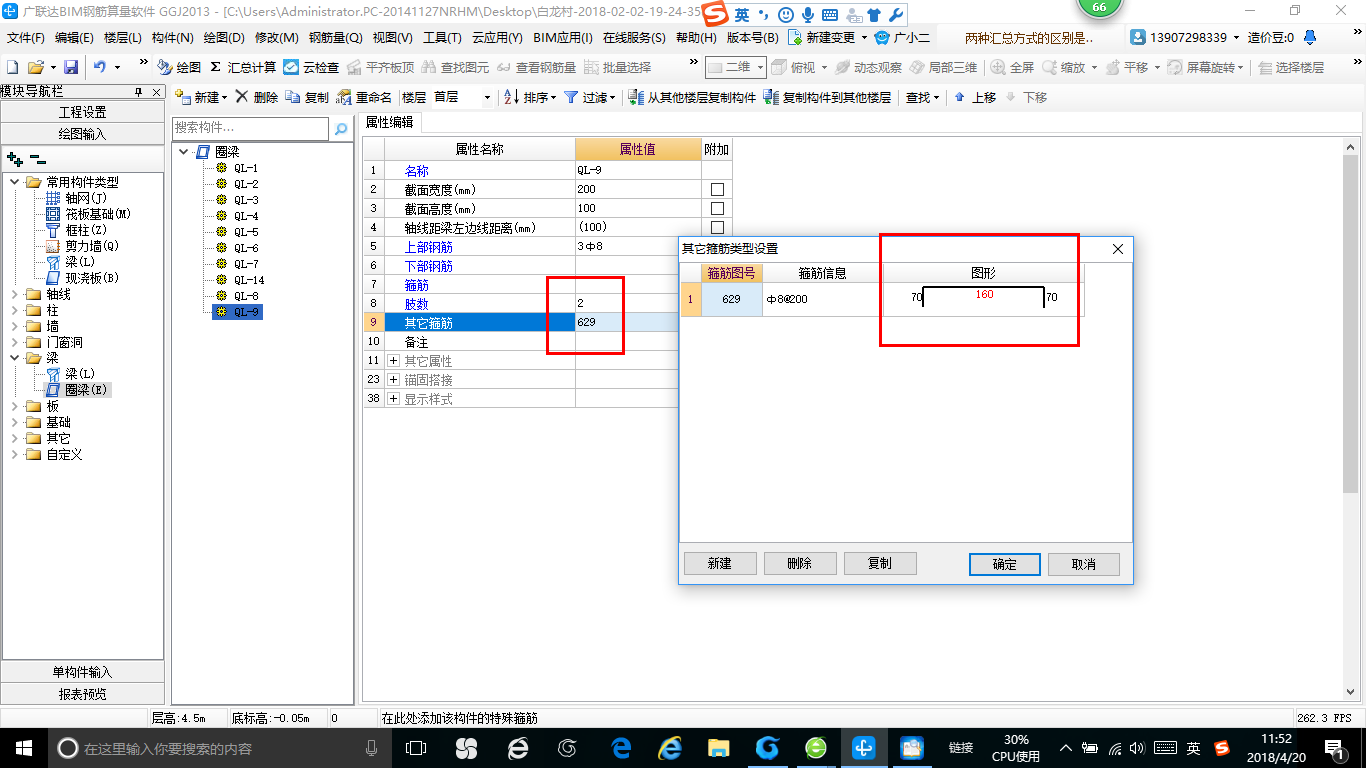This screenshot has height=768, width=1366.
Task: Click 新建 button in stirrup dialog
Action: tap(720, 563)
